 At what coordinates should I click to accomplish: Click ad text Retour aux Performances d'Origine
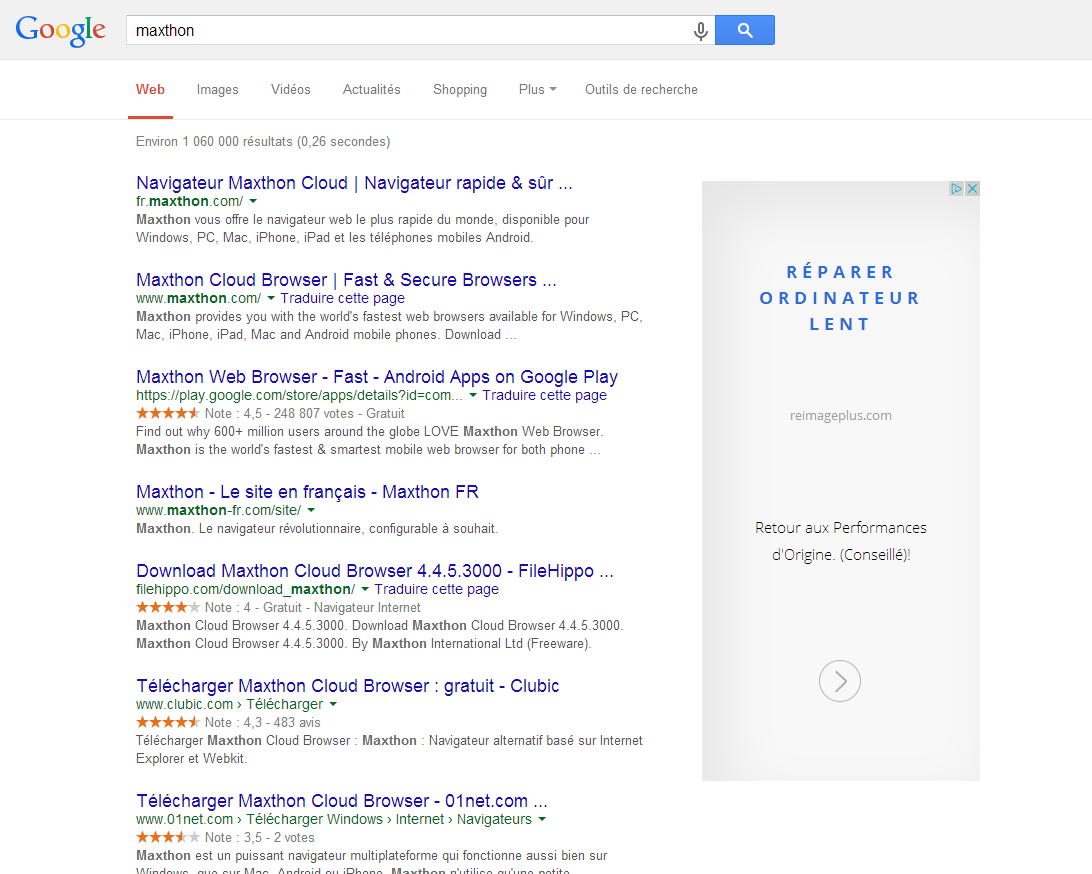(x=841, y=541)
